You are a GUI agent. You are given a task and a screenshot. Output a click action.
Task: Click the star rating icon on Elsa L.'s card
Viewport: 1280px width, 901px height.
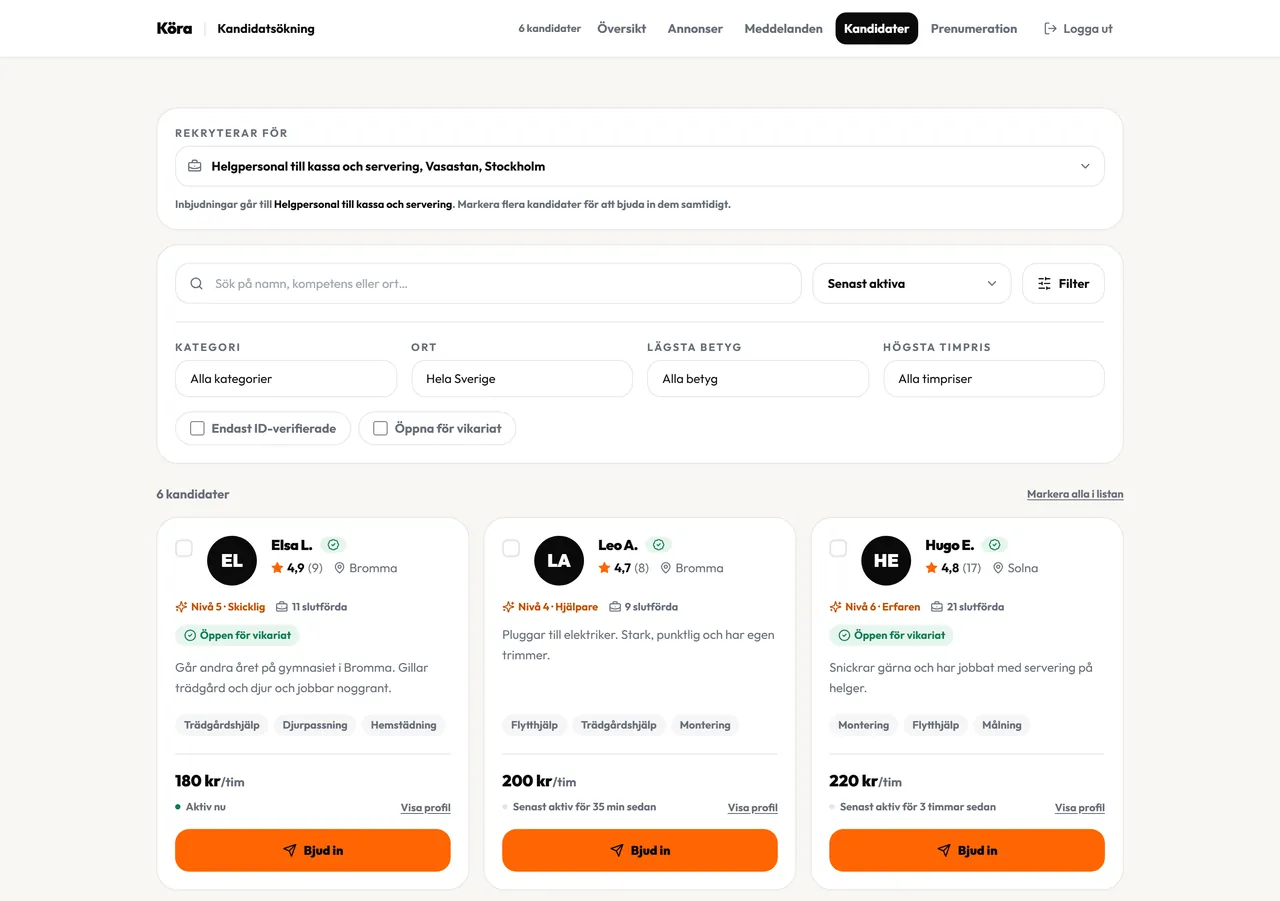pos(277,568)
